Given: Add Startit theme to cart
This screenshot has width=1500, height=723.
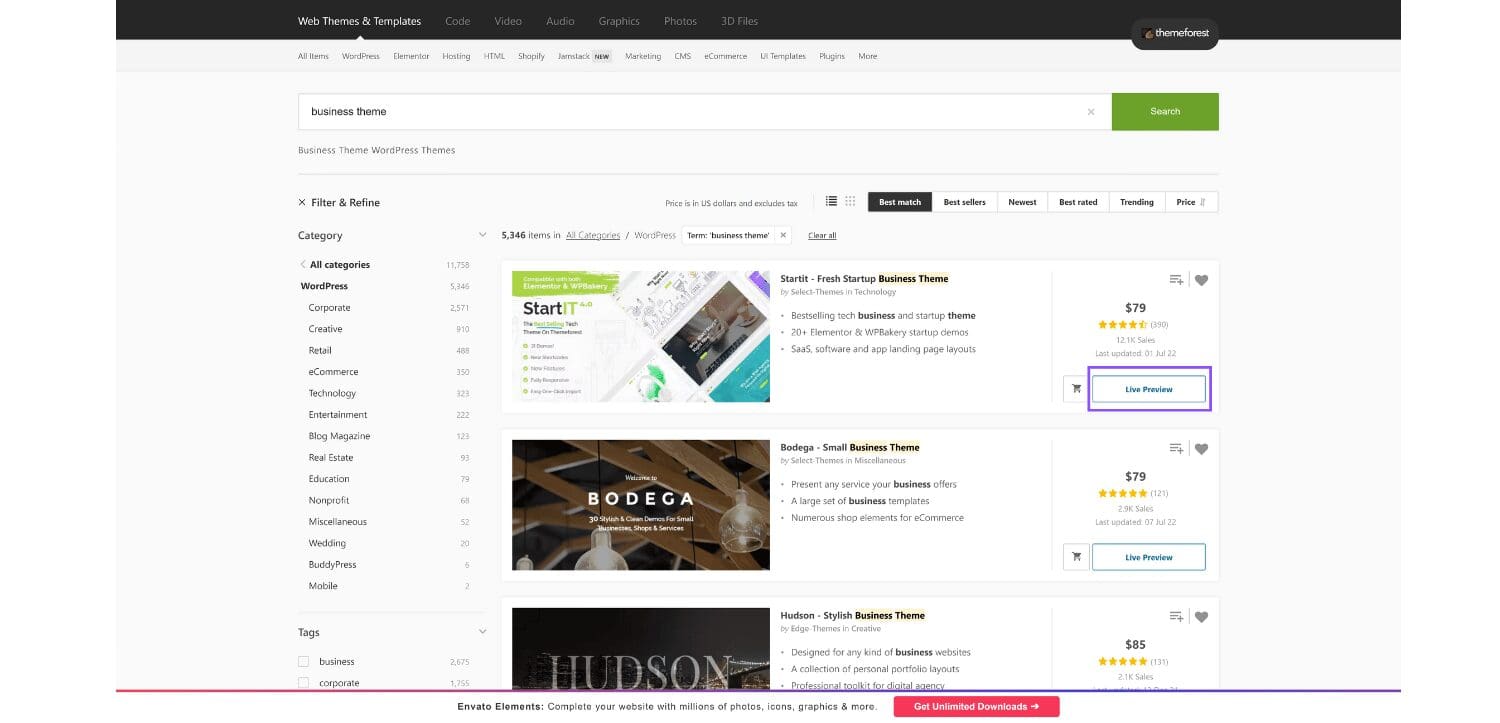Looking at the screenshot, I should pyautogui.click(x=1076, y=389).
